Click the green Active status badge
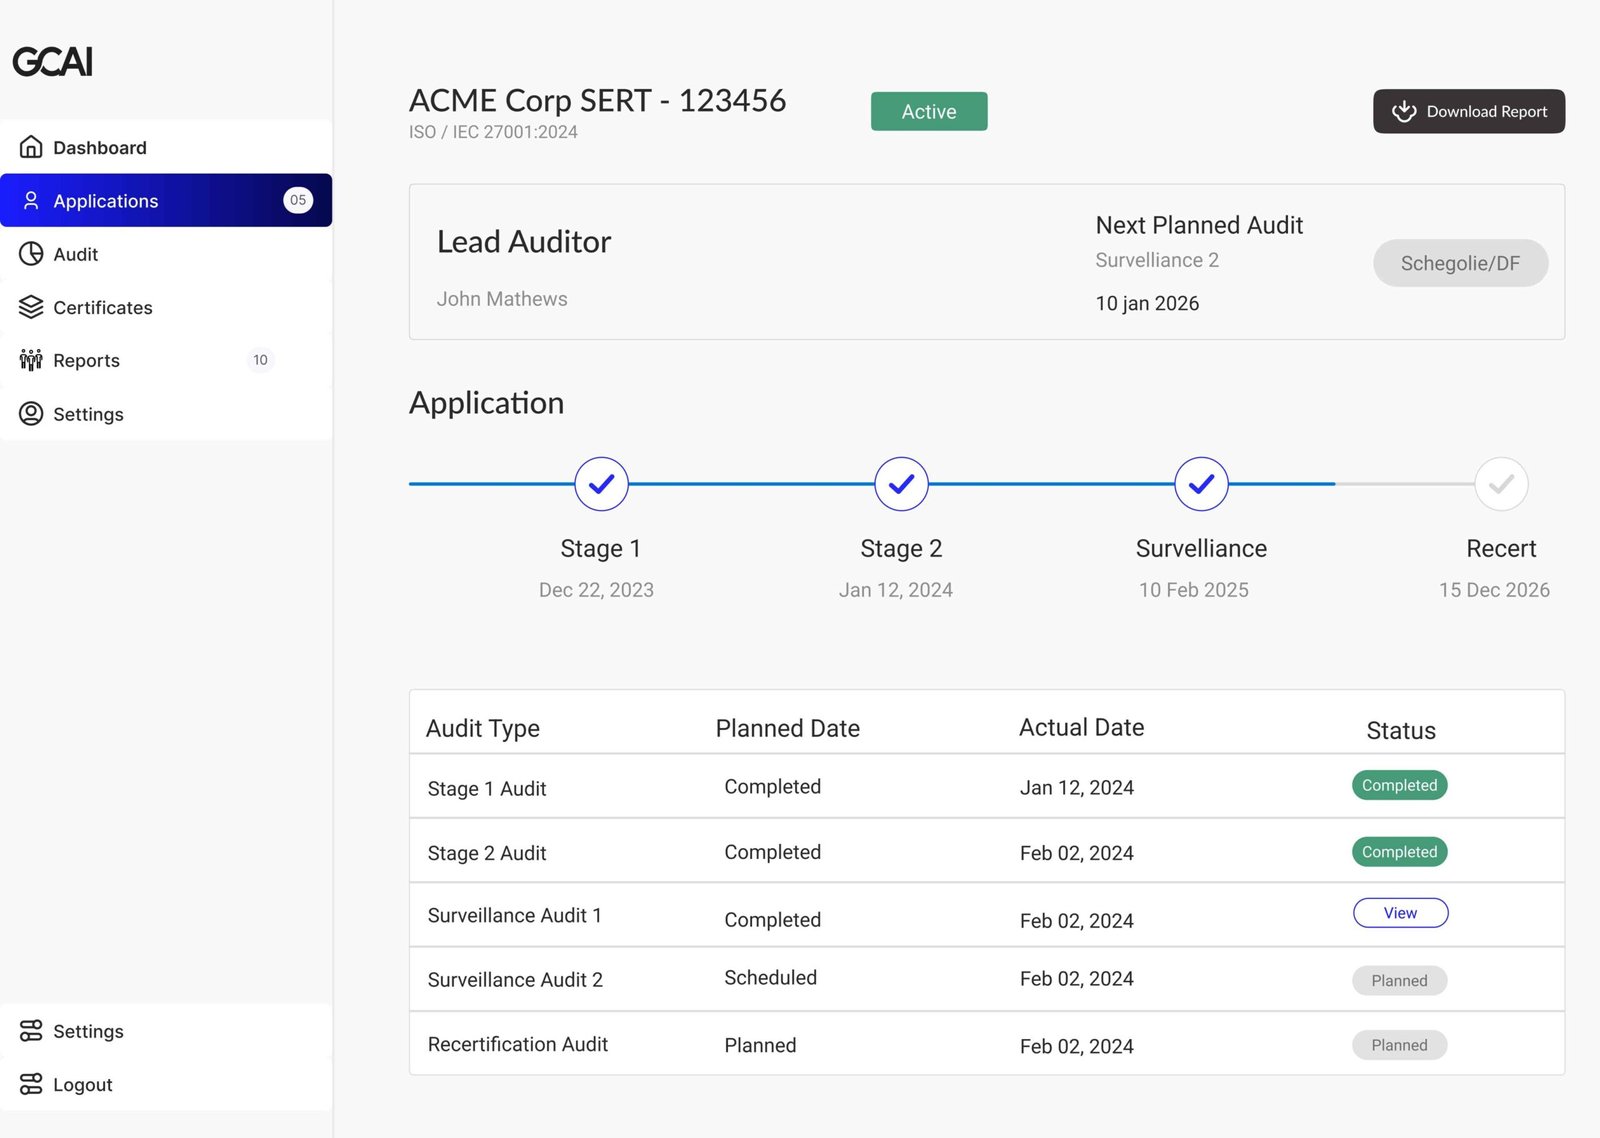Viewport: 1600px width, 1138px height. point(929,111)
